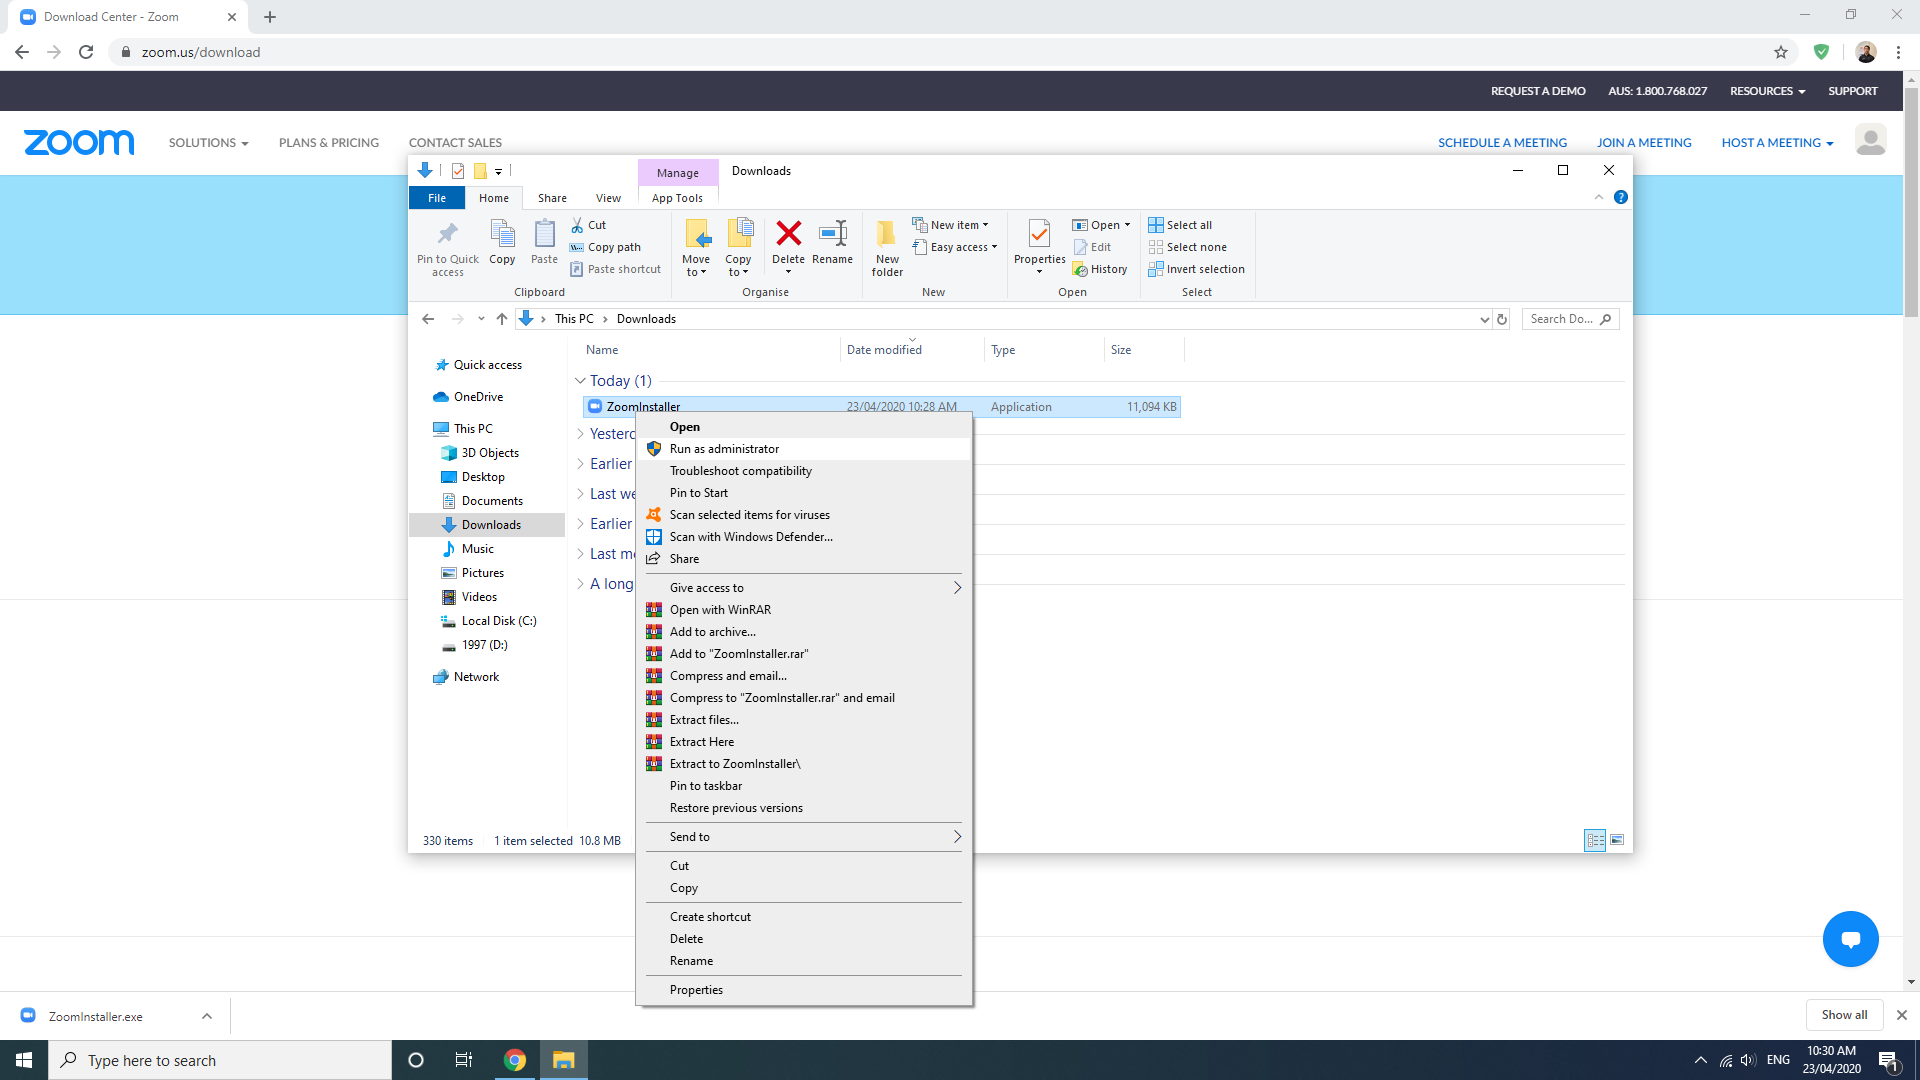
Task: Choose Troubleshoot compatibility
Action: coord(805,471)
